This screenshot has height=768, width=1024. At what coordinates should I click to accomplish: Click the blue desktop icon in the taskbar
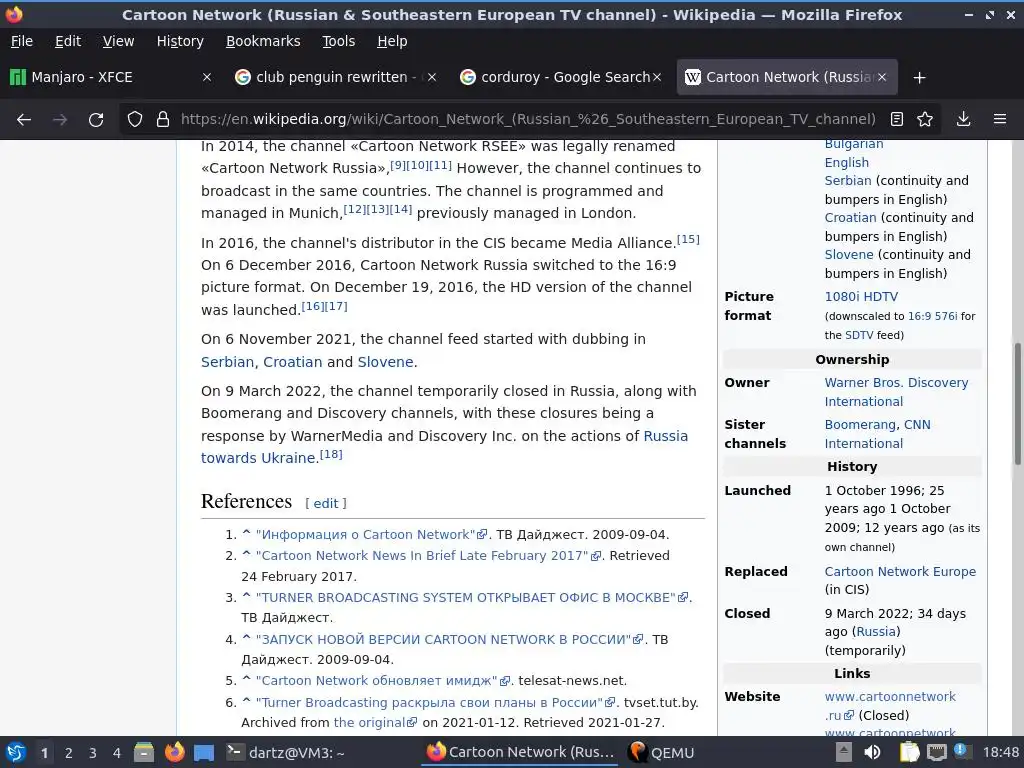pos(204,753)
